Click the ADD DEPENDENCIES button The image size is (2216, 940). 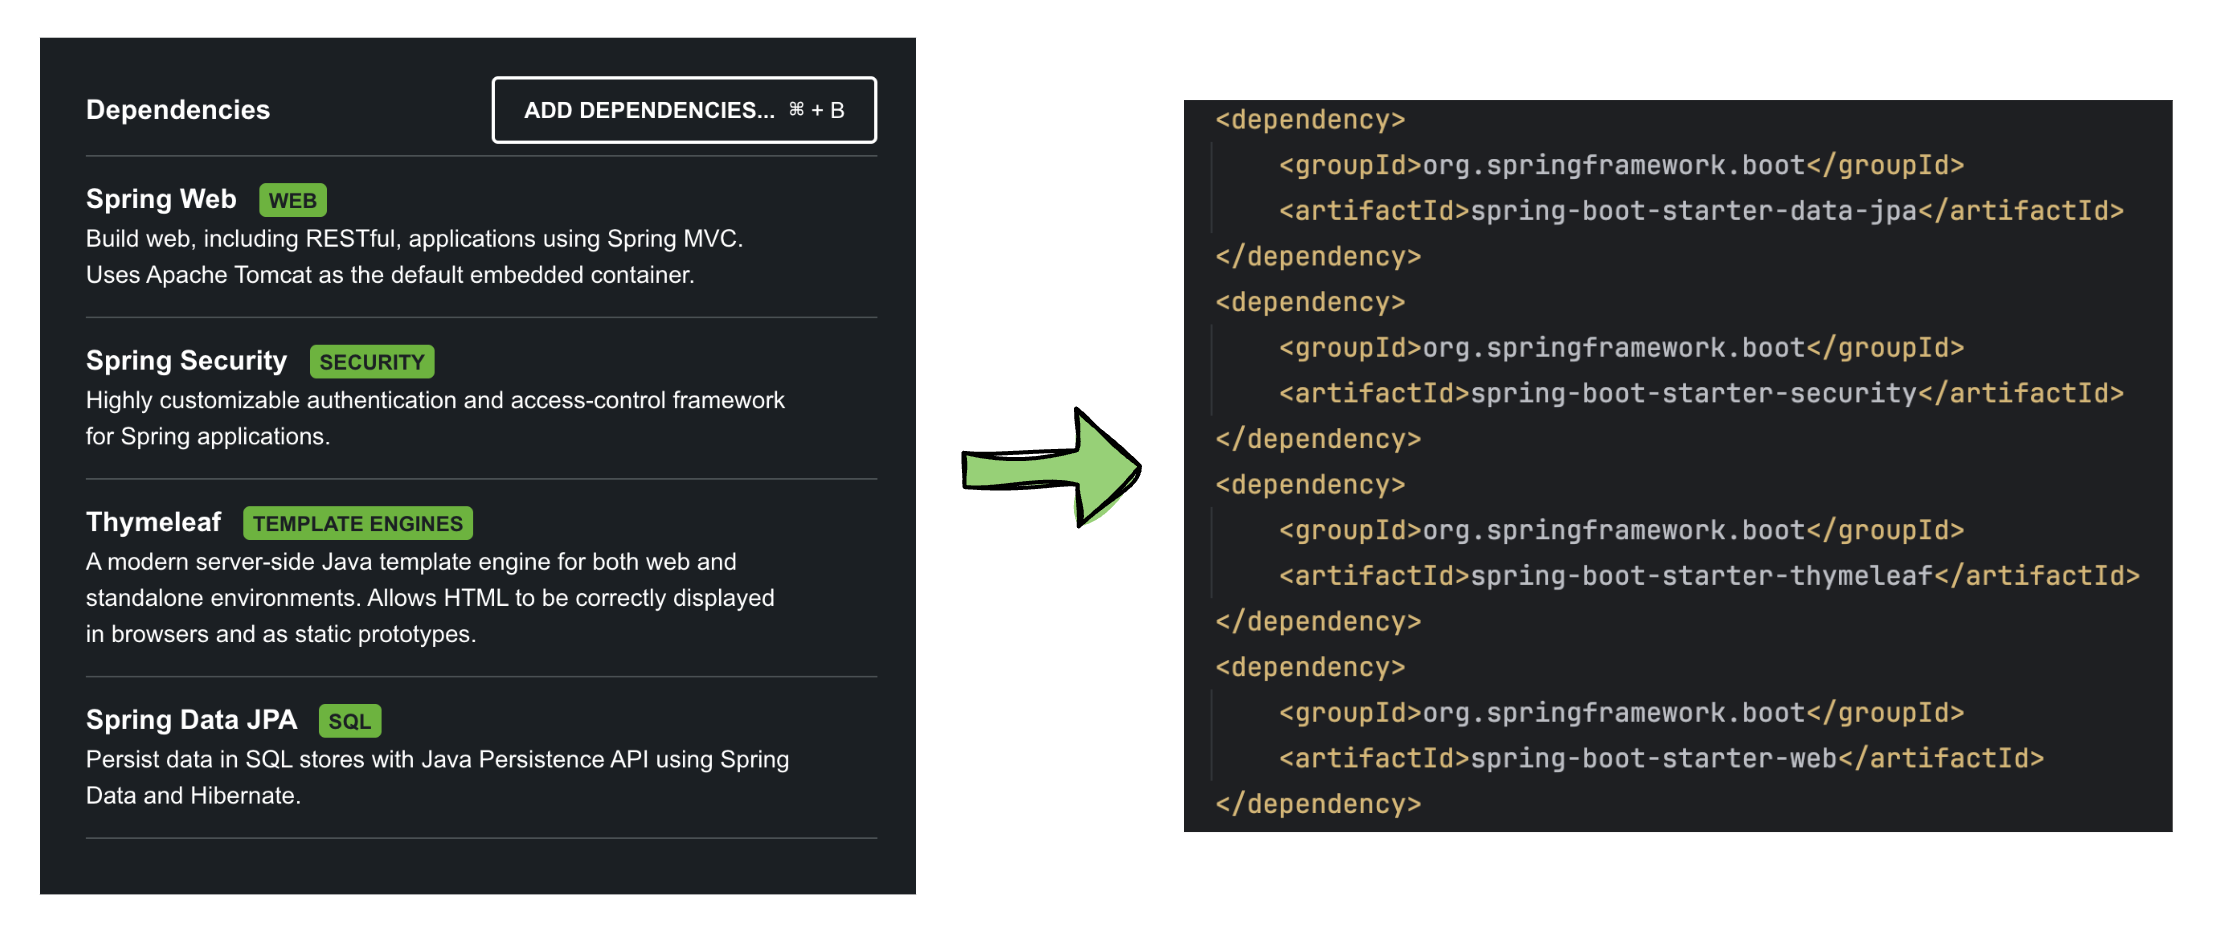(x=684, y=110)
